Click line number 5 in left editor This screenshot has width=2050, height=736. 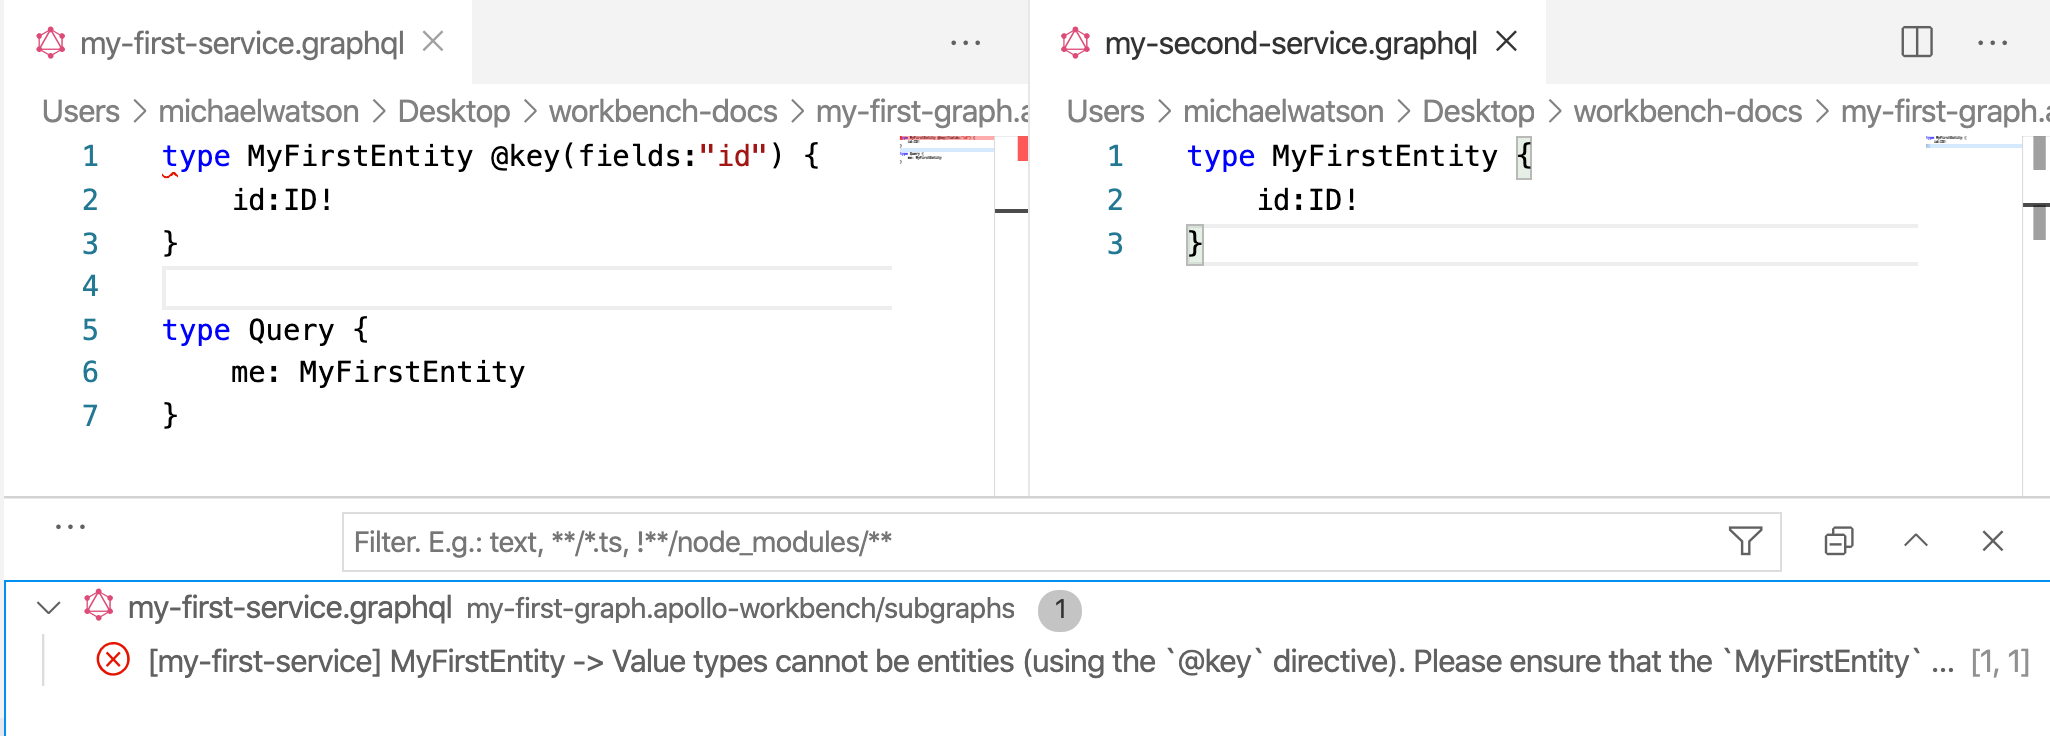(90, 330)
